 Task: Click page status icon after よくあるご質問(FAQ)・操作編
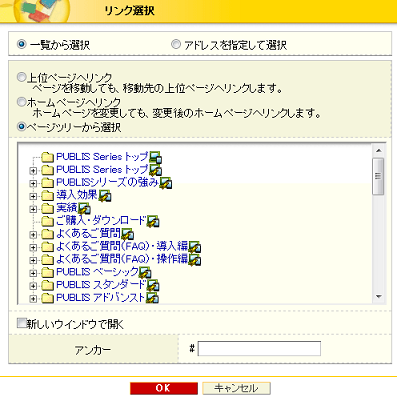[195, 260]
